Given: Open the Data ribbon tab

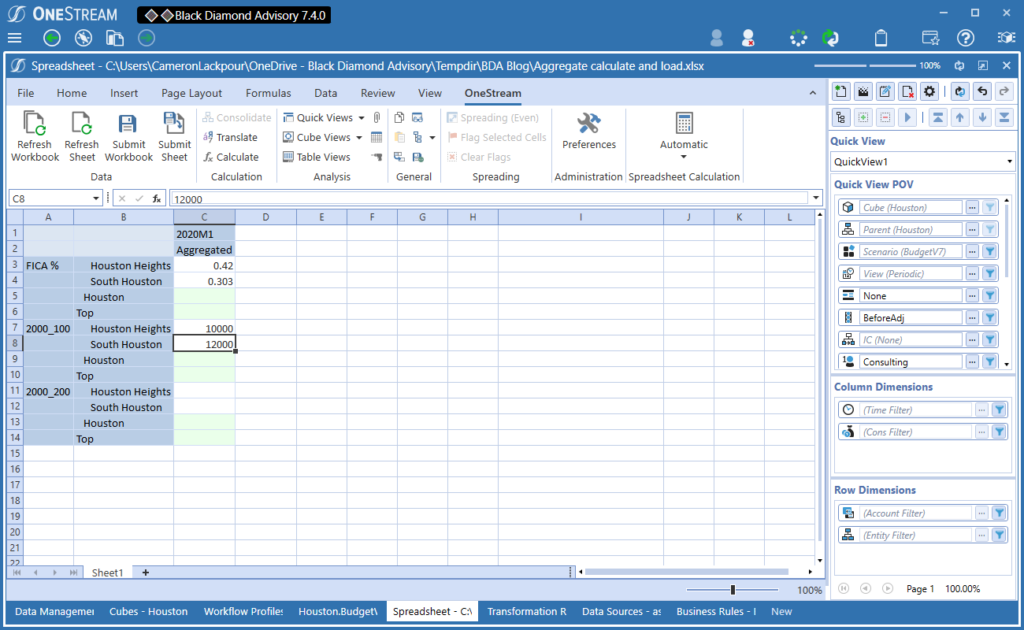Looking at the screenshot, I should pos(325,93).
